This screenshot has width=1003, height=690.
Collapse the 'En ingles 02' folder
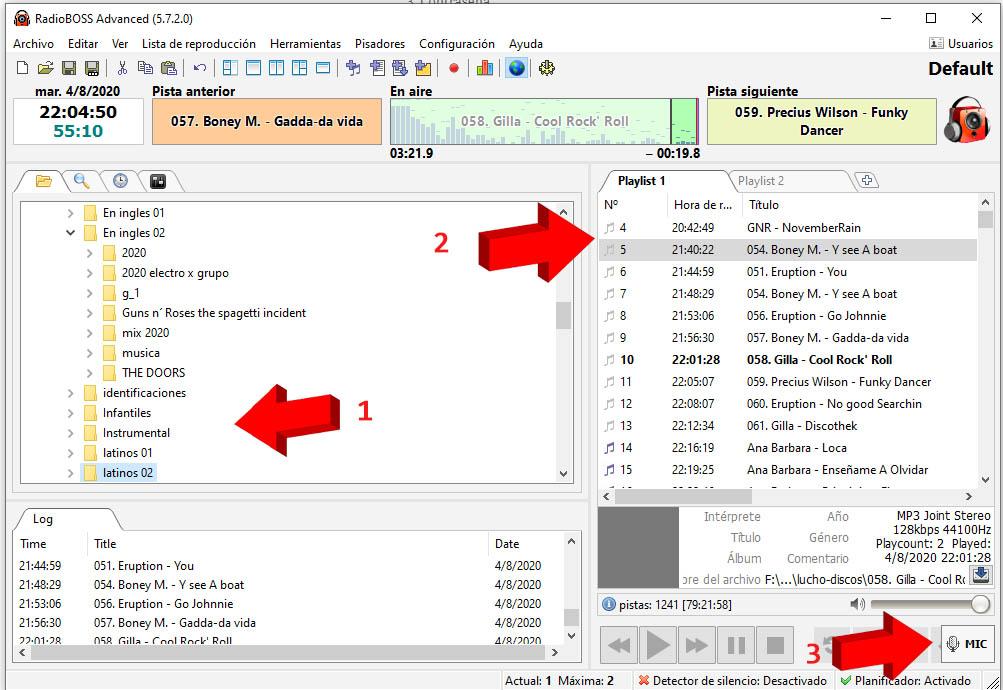[70, 233]
